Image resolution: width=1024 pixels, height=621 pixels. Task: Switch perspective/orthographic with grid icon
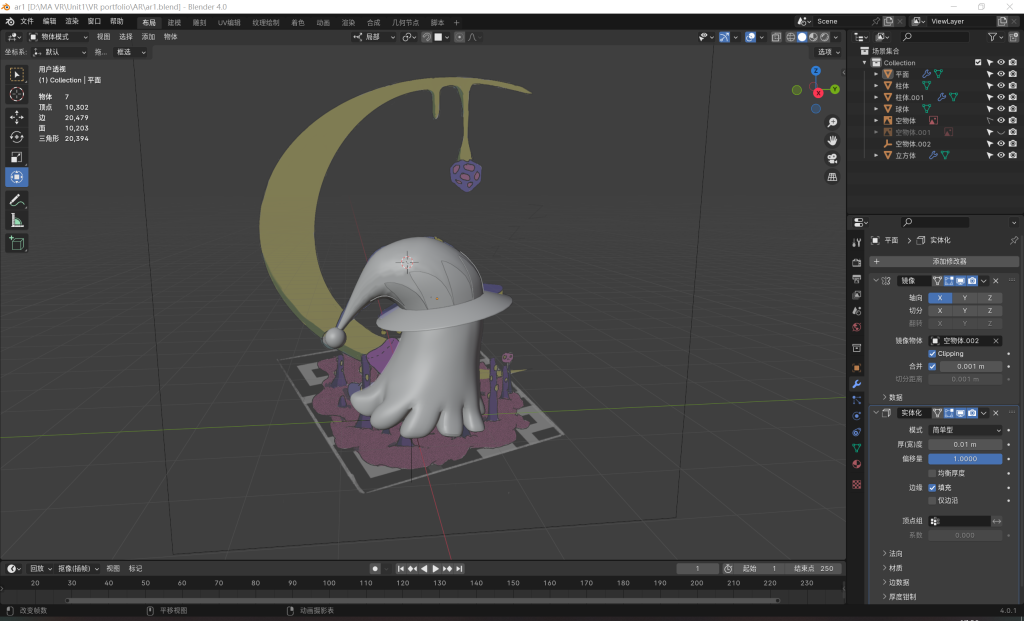coord(832,177)
